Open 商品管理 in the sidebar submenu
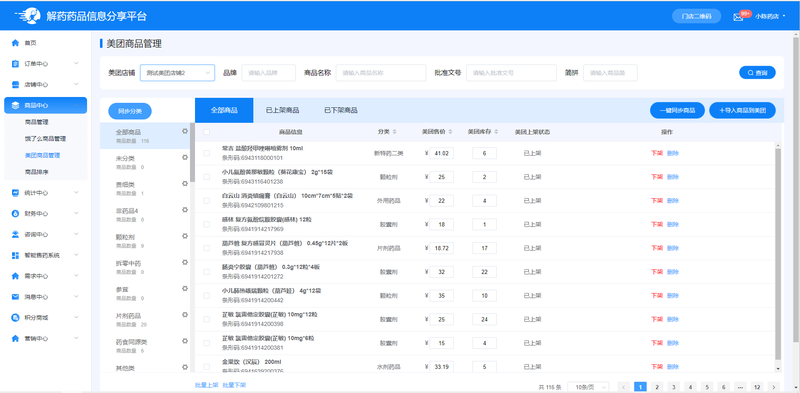This screenshot has width=800, height=393. pyautogui.click(x=36, y=122)
